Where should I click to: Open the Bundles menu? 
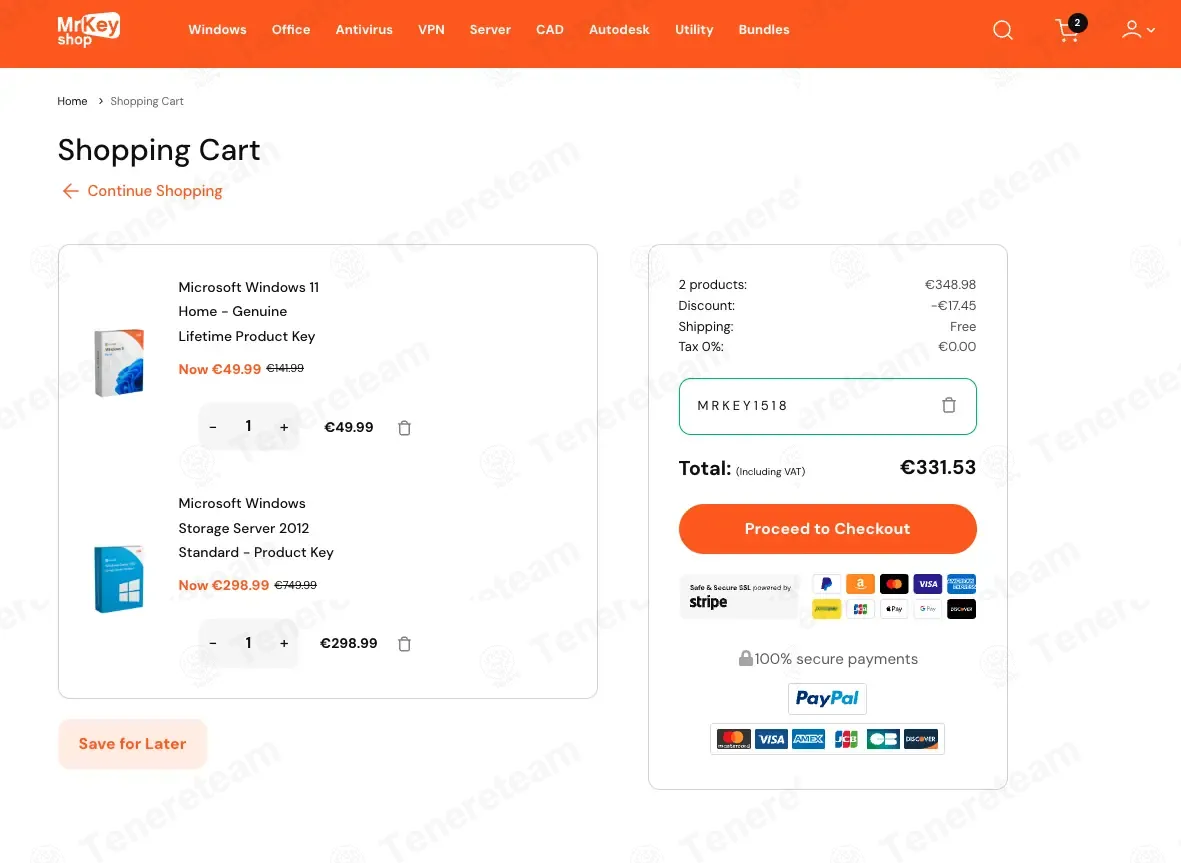764,29
